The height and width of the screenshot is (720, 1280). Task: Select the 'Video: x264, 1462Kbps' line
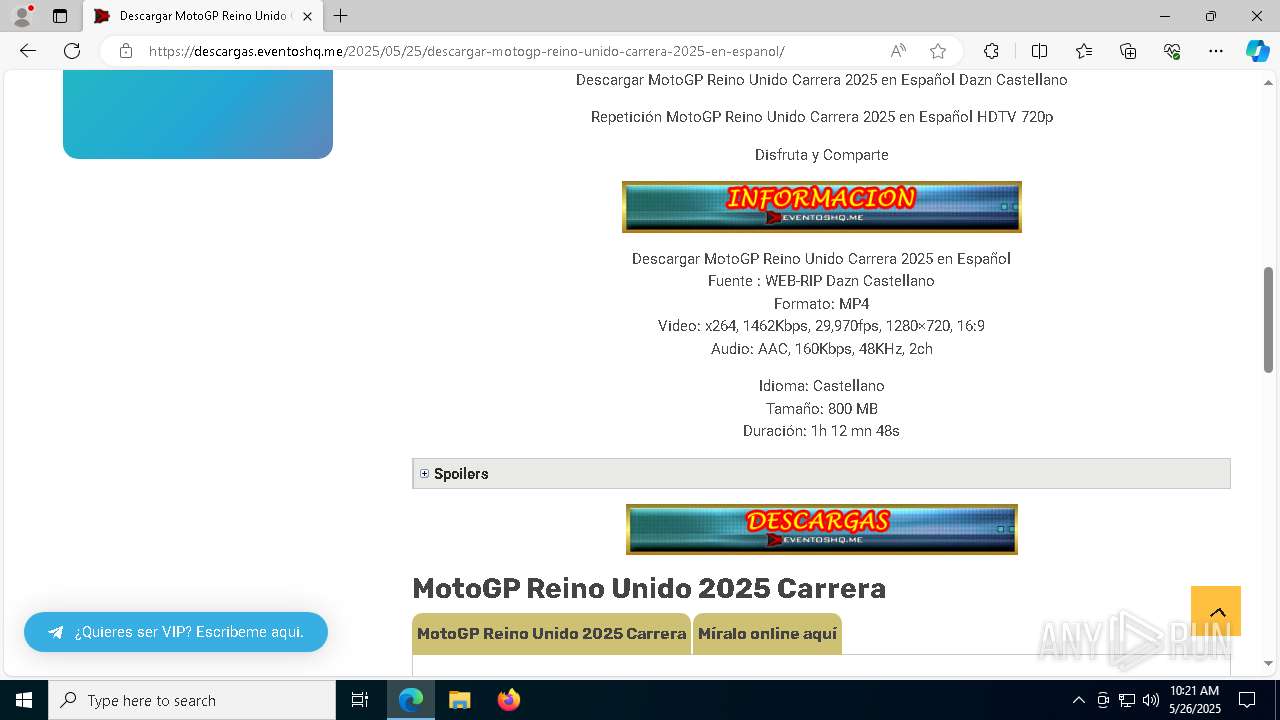click(821, 326)
